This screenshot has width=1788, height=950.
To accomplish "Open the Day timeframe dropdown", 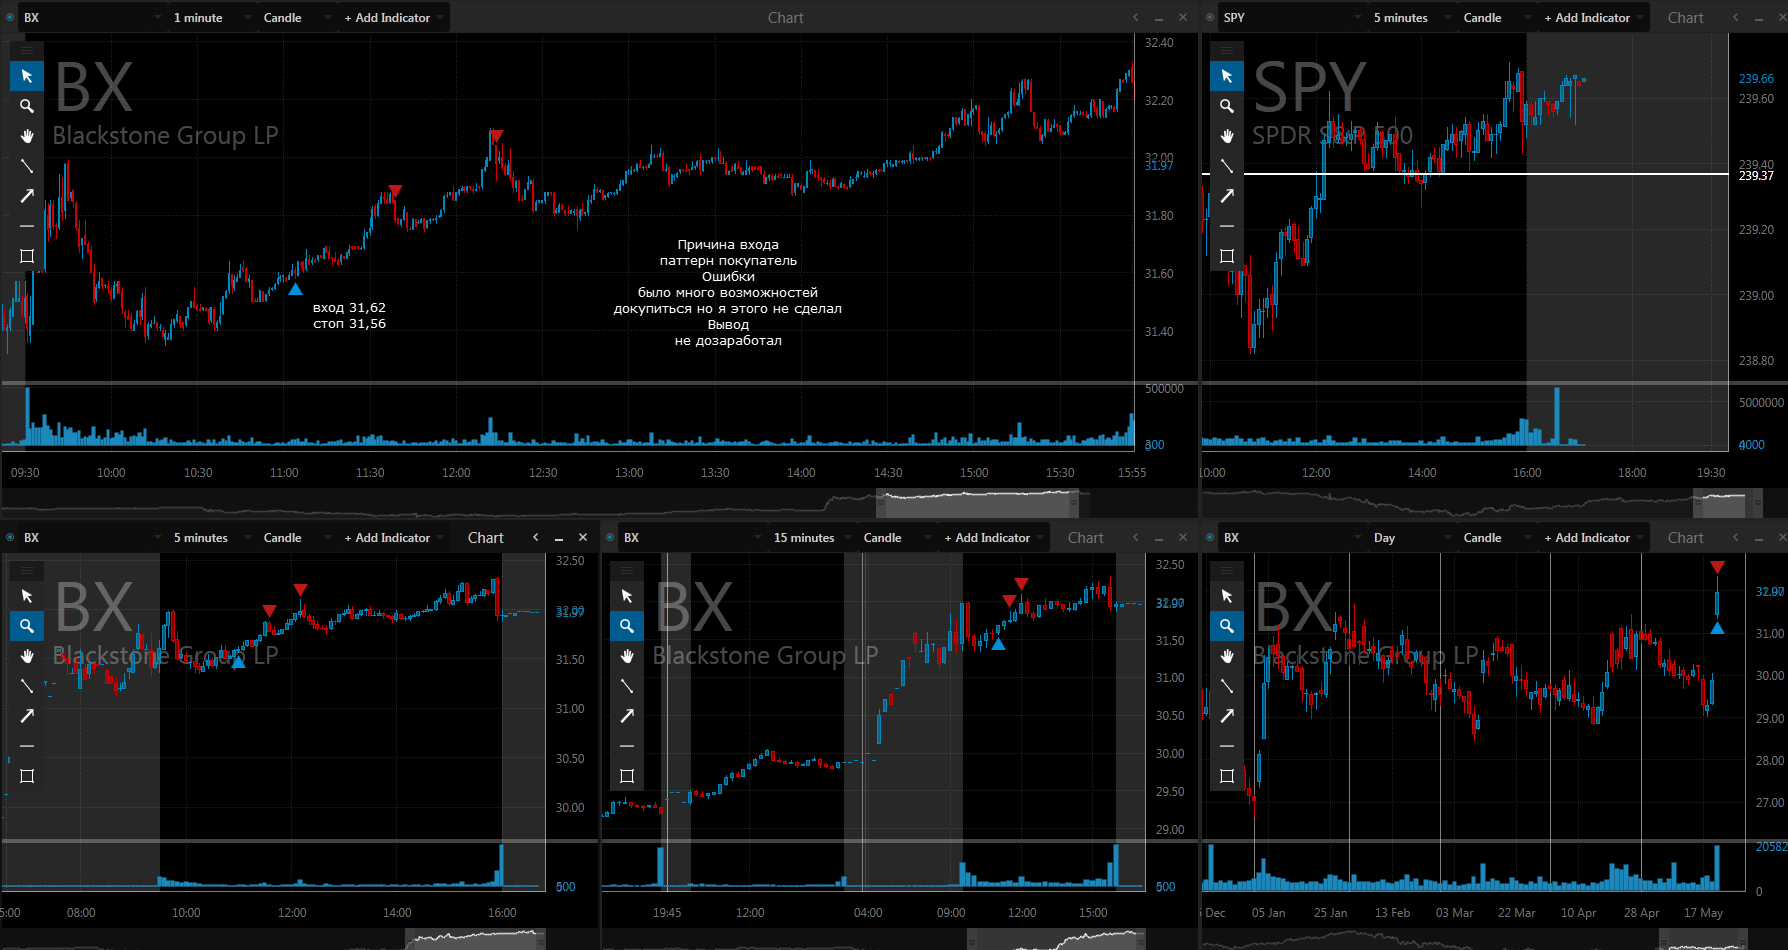I will [1412, 537].
